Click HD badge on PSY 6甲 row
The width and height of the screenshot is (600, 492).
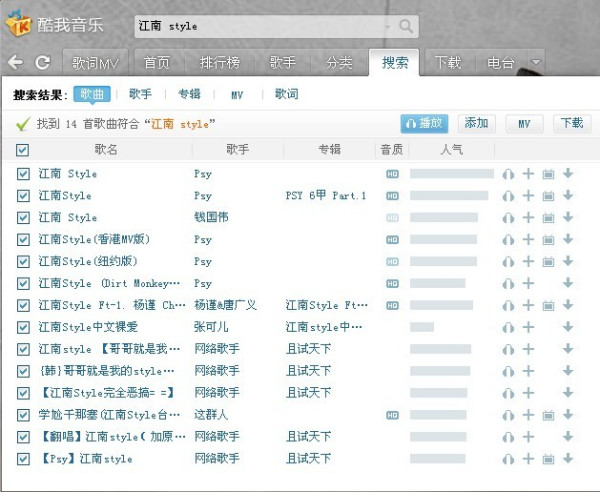tap(392, 196)
